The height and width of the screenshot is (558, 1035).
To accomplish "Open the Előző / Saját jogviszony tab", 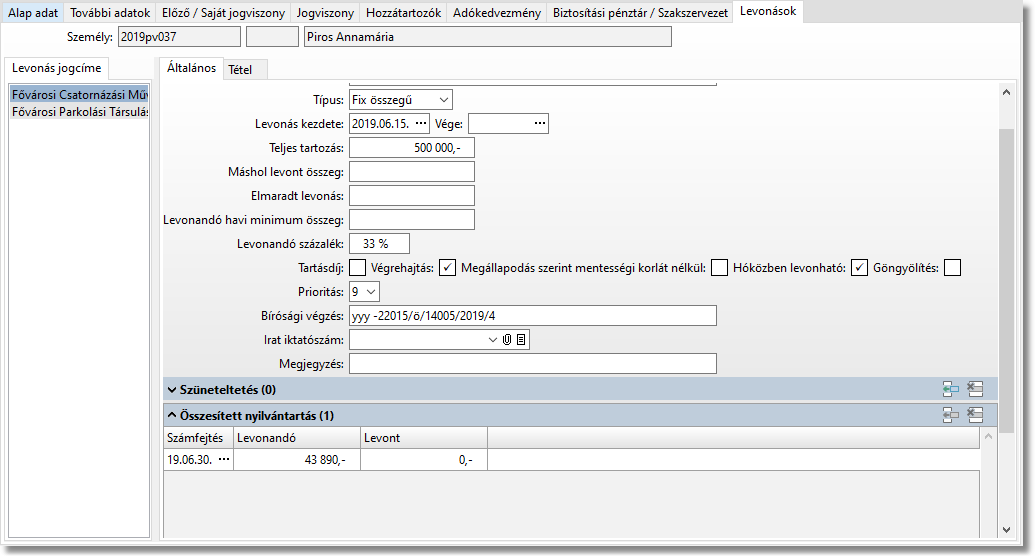I will pyautogui.click(x=223, y=13).
